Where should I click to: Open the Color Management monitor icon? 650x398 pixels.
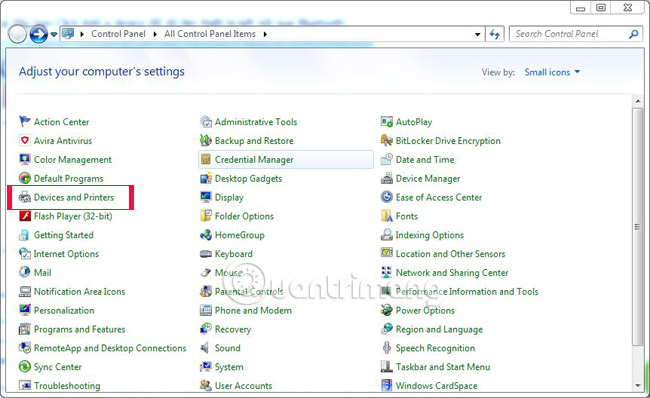point(25,160)
